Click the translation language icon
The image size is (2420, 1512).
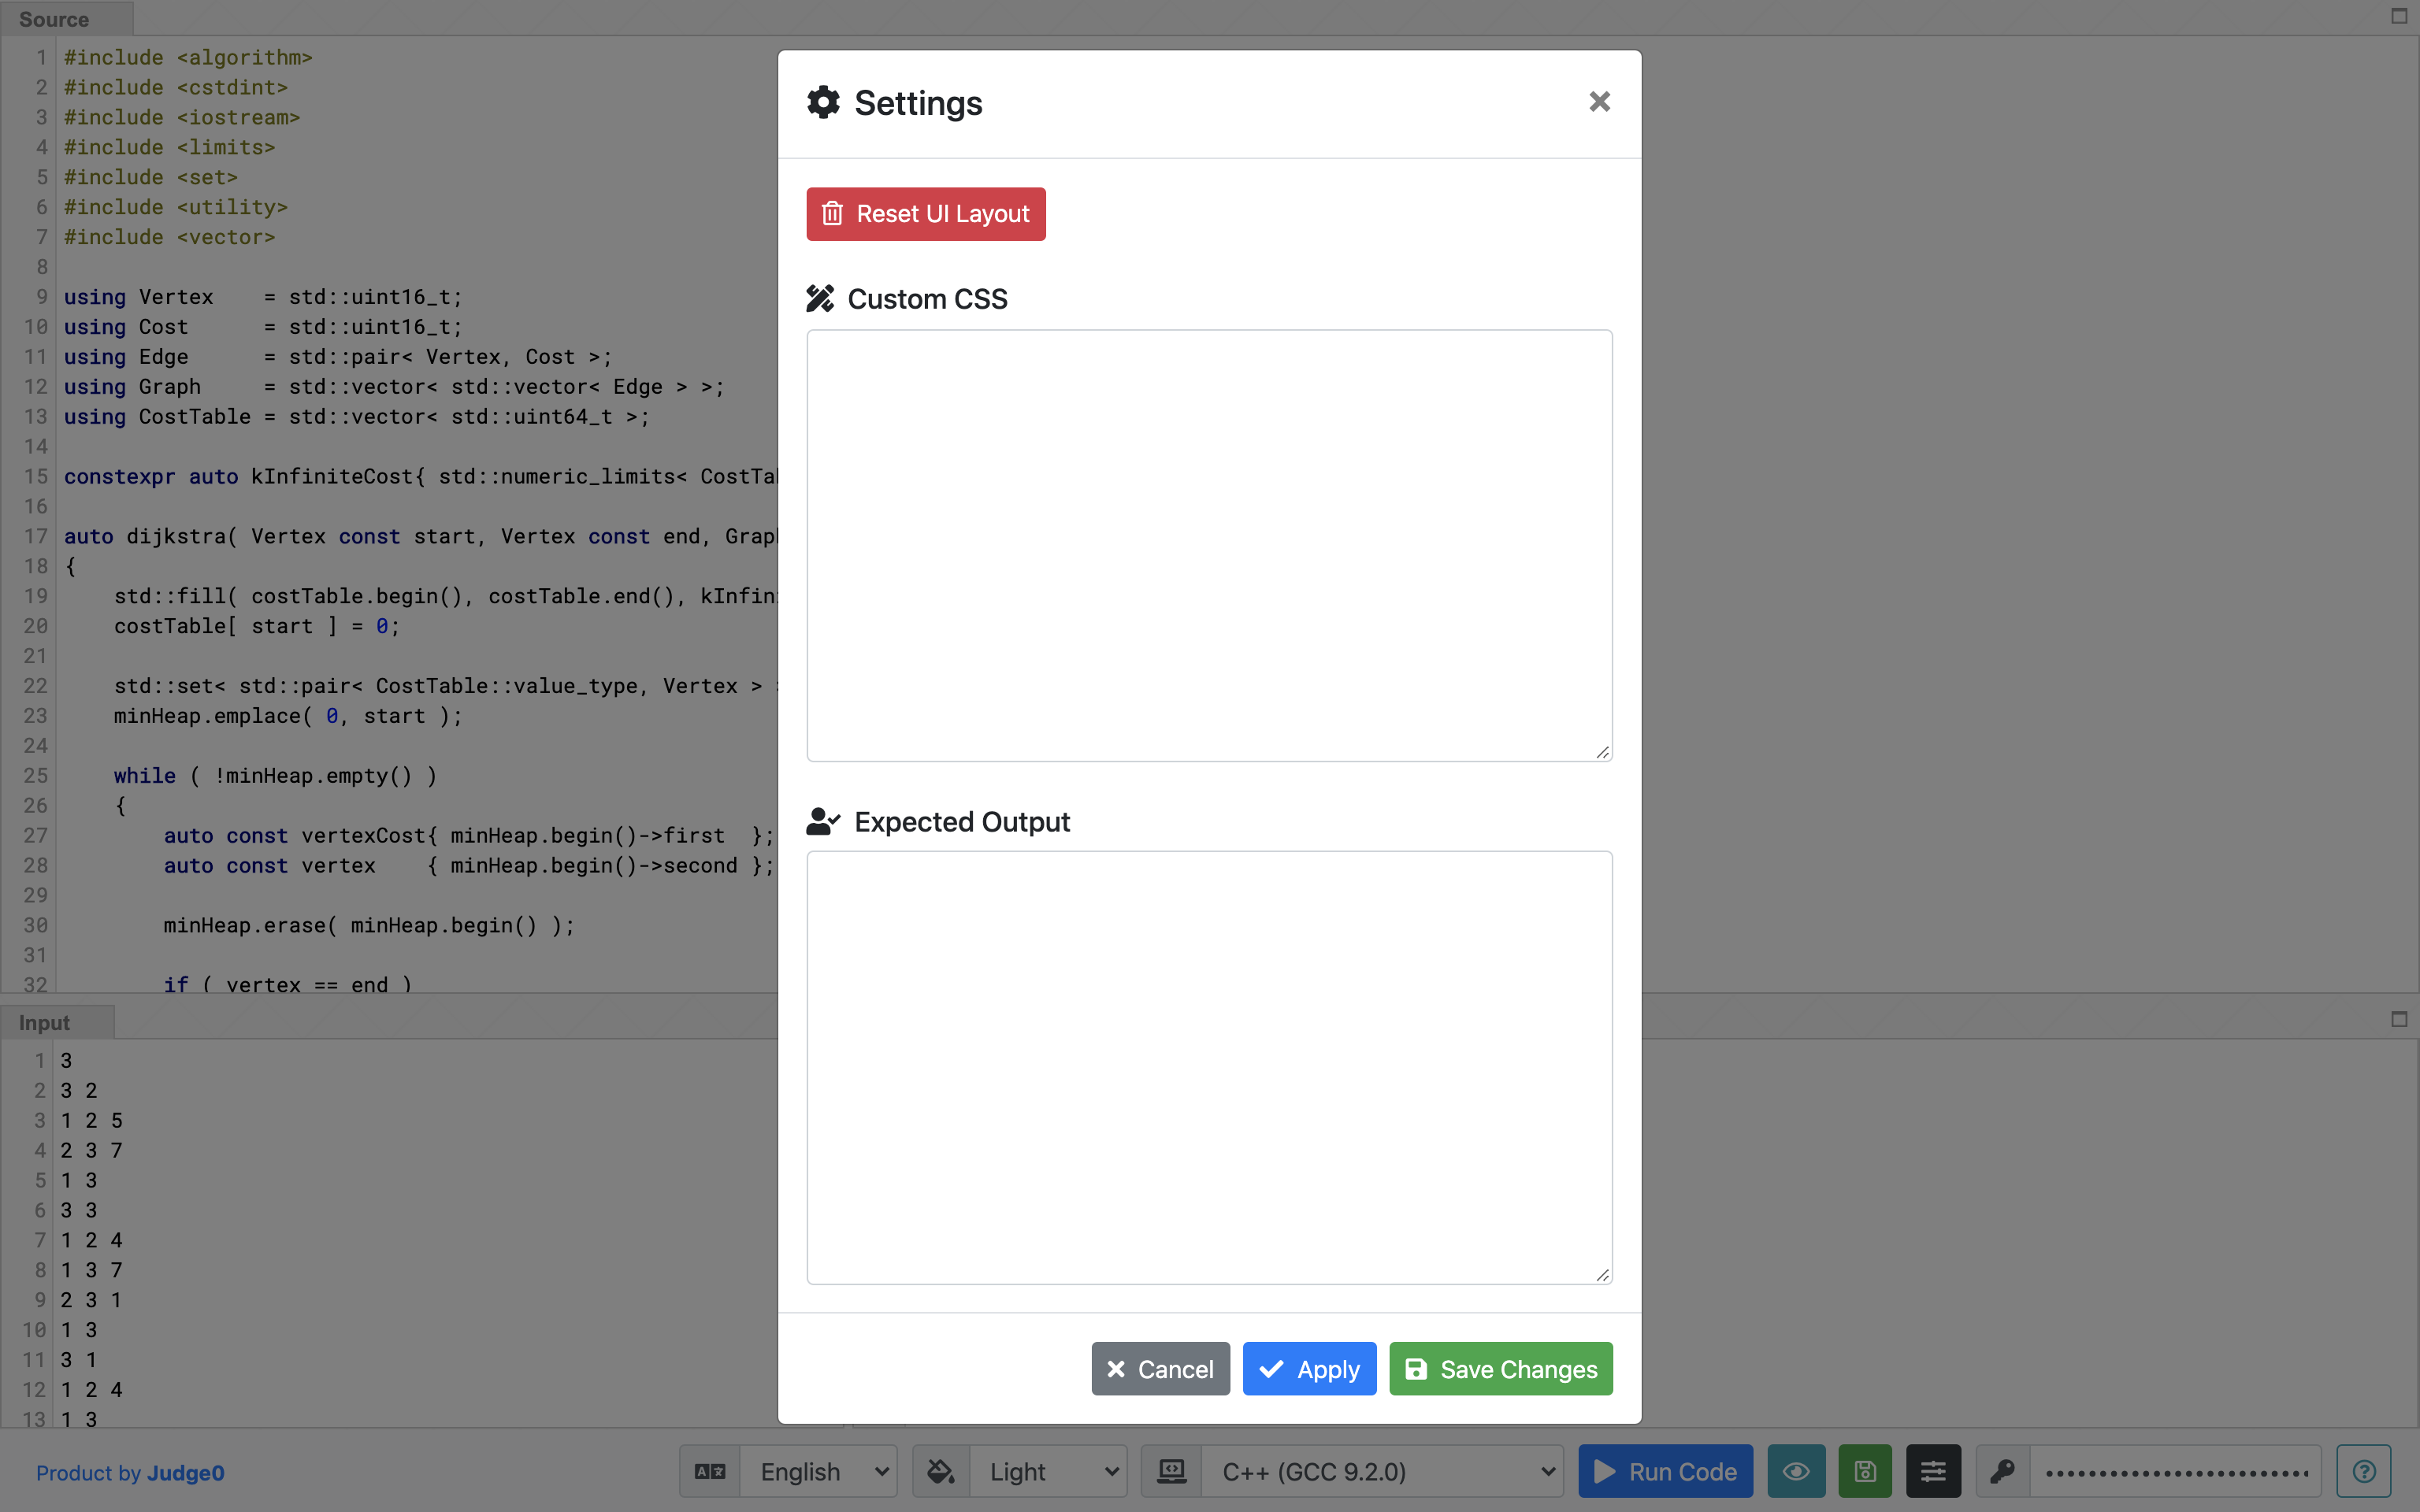pos(710,1471)
